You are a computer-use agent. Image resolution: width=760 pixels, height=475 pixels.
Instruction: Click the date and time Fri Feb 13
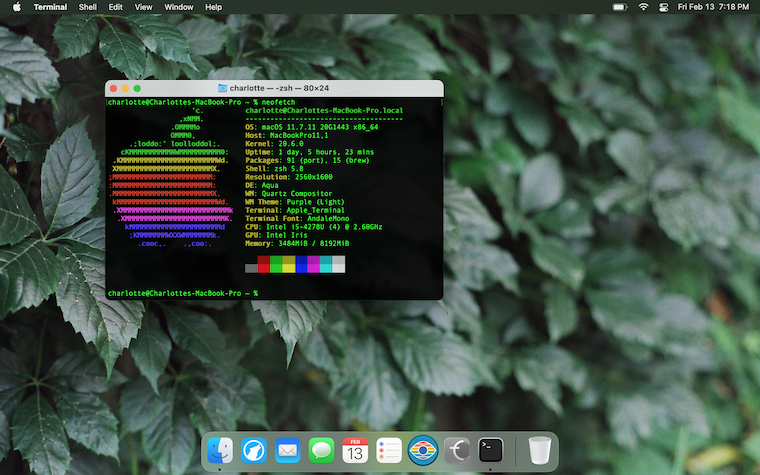pyautogui.click(x=713, y=7)
